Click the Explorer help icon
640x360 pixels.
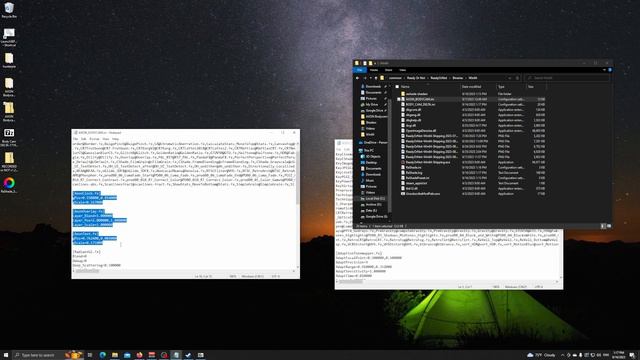coord(610,70)
